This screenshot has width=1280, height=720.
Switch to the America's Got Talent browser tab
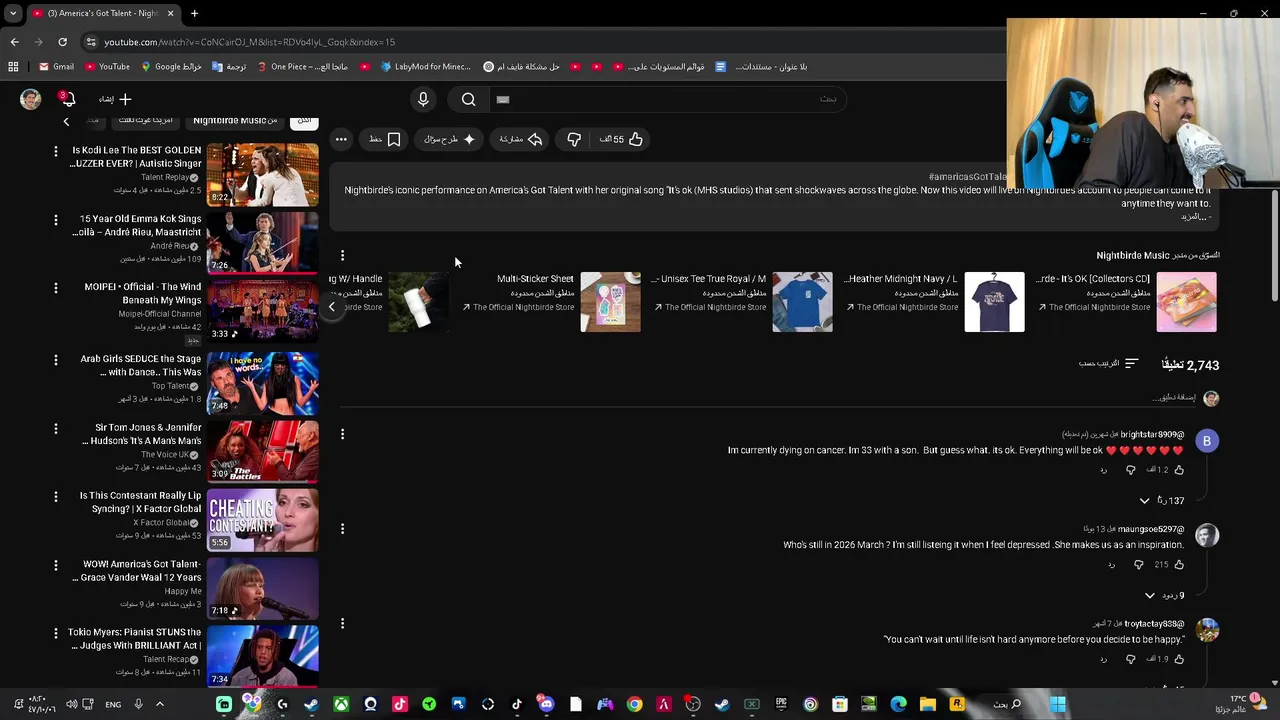coord(103,13)
